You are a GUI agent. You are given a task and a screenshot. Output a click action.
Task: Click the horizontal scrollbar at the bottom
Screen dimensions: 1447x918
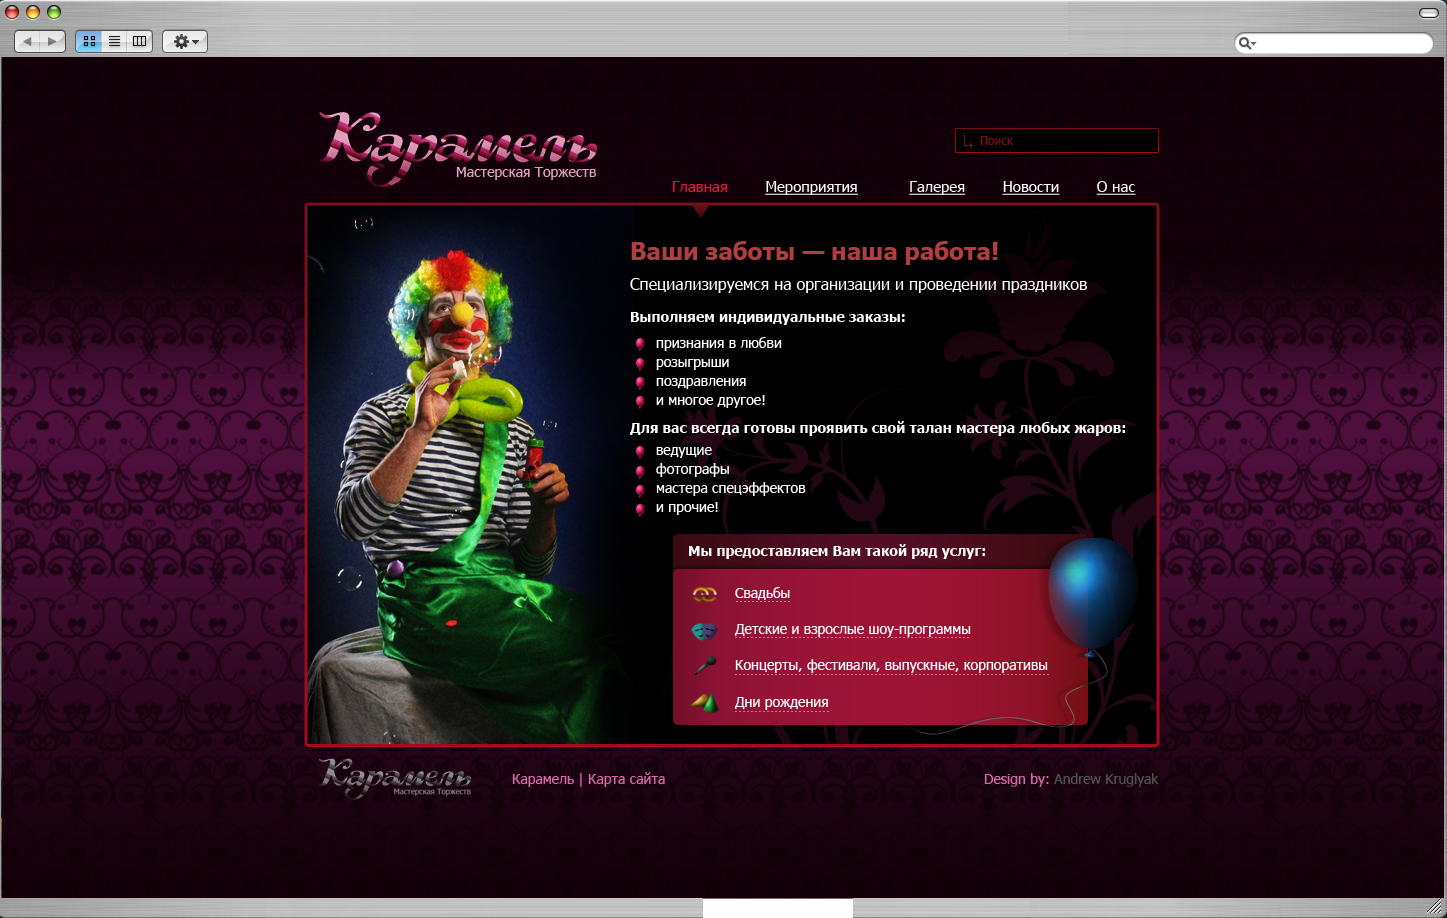coord(777,907)
